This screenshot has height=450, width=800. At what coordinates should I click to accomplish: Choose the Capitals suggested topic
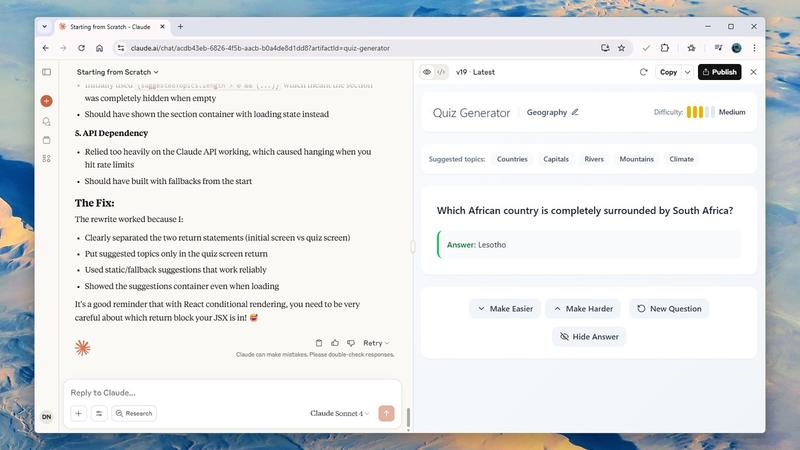556,159
